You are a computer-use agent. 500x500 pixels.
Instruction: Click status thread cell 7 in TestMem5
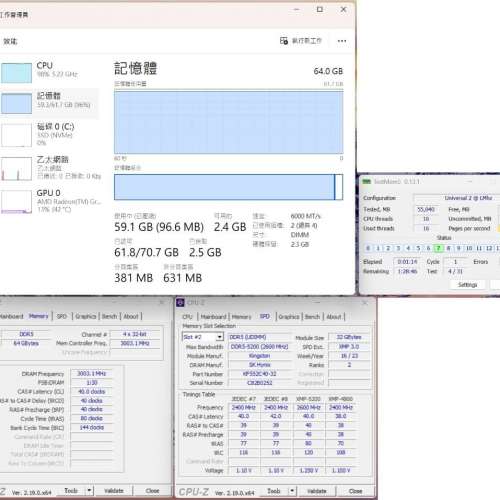click(x=438, y=248)
